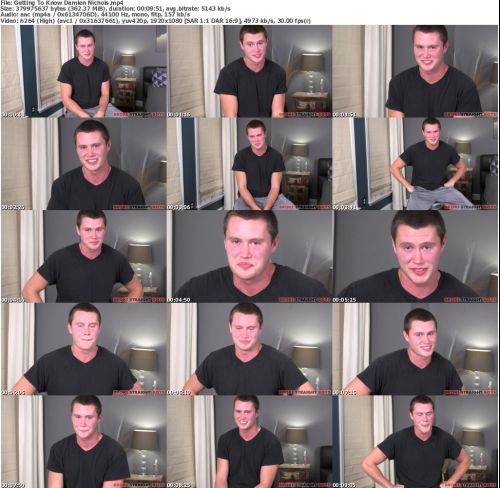Select the last thumbnail in fourth row

point(415,349)
